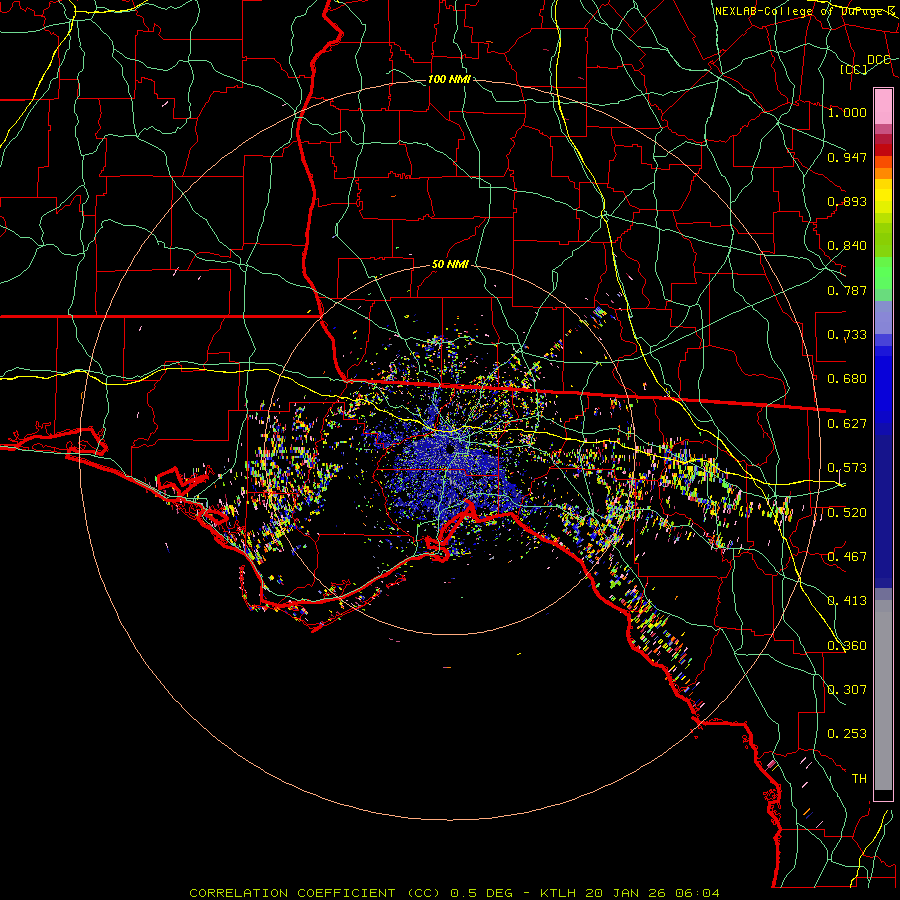Click the 0.467 scale value
The width and height of the screenshot is (900, 900).
click(847, 557)
